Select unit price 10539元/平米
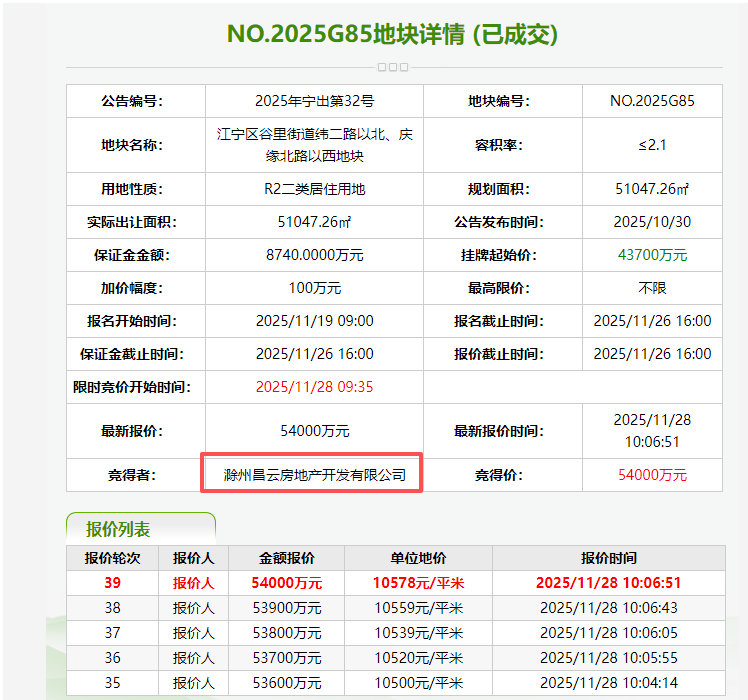748x700 pixels. [x=418, y=633]
